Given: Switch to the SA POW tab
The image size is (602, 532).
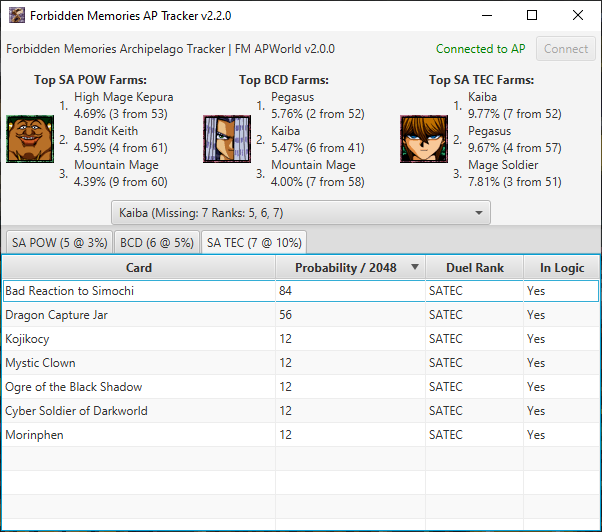Looking at the screenshot, I should [60, 243].
